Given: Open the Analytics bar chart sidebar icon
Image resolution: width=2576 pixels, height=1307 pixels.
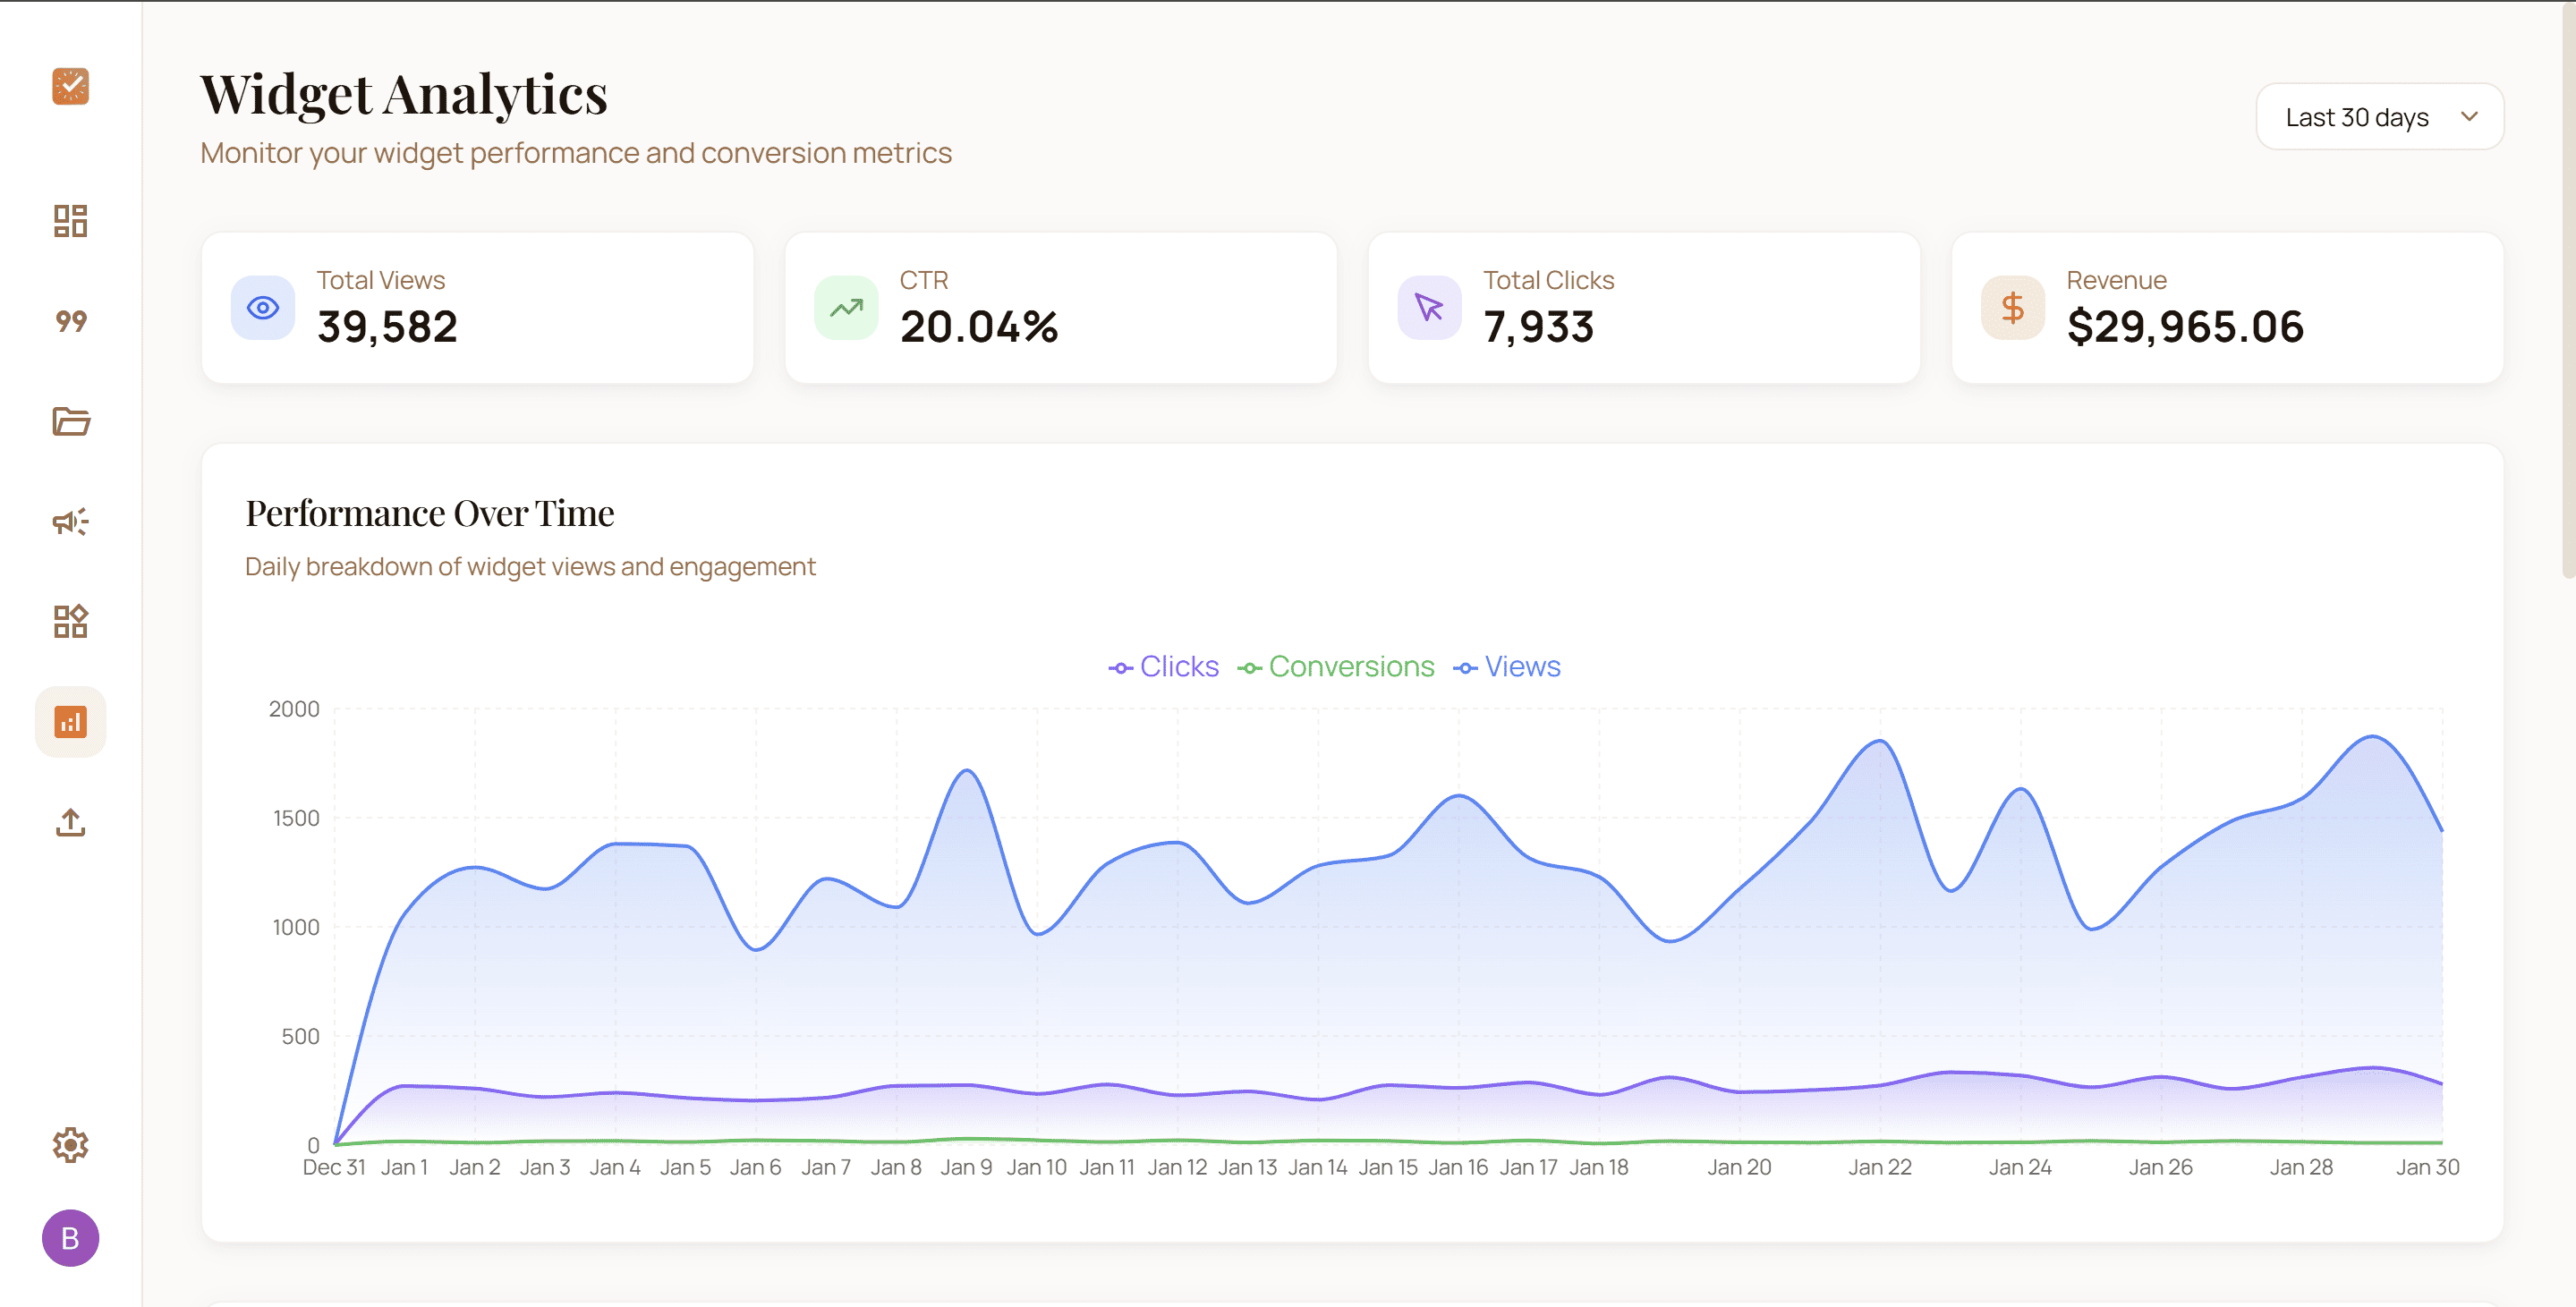Looking at the screenshot, I should 70,721.
